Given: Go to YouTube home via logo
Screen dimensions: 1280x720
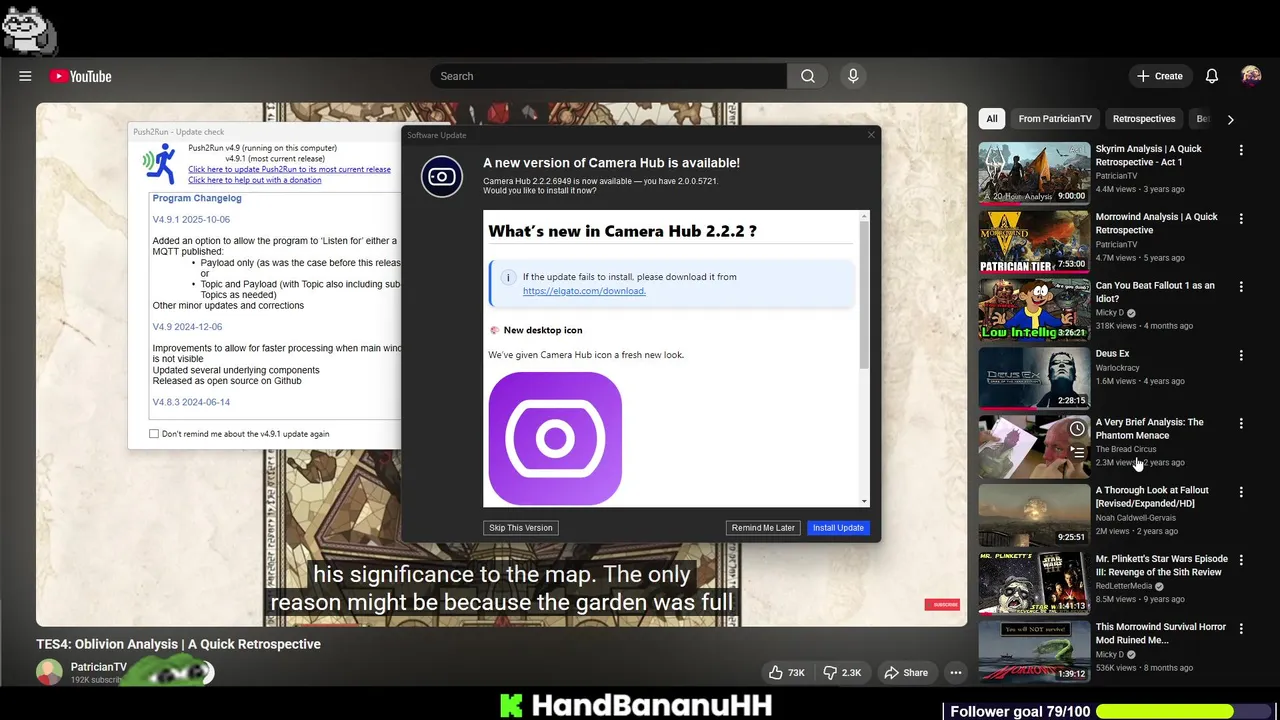Looking at the screenshot, I should click(80, 76).
